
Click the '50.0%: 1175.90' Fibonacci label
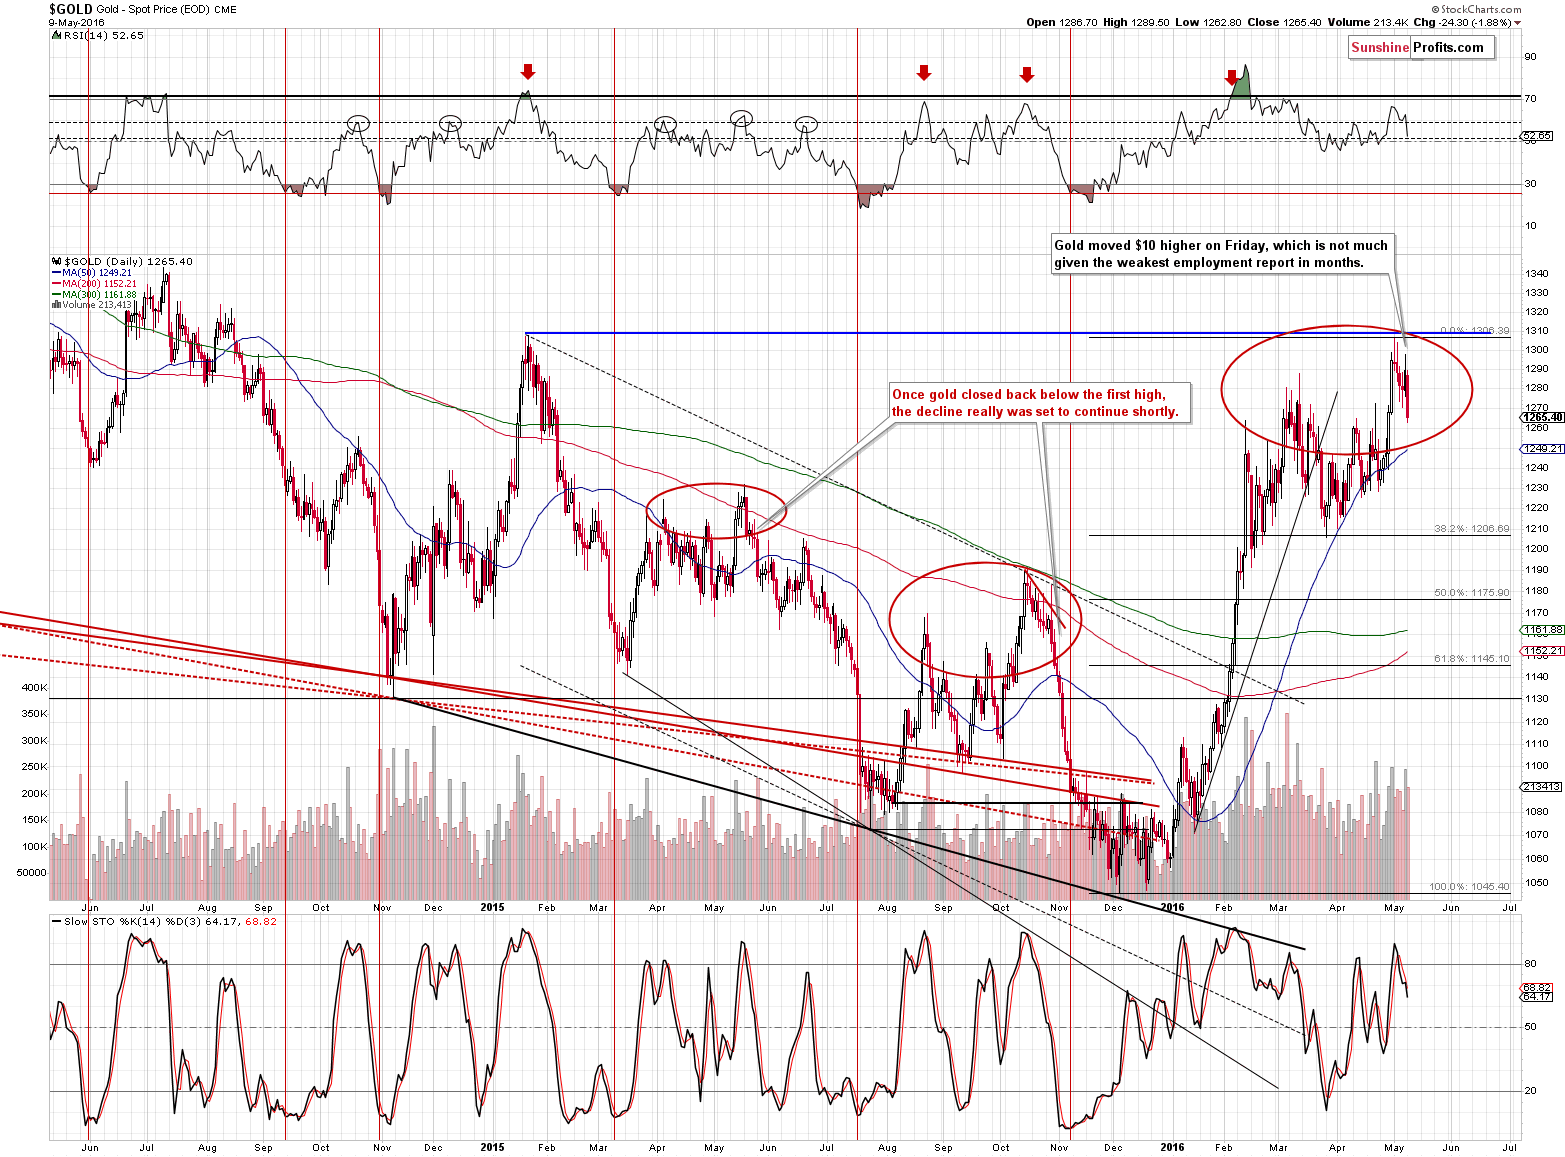tap(1472, 593)
